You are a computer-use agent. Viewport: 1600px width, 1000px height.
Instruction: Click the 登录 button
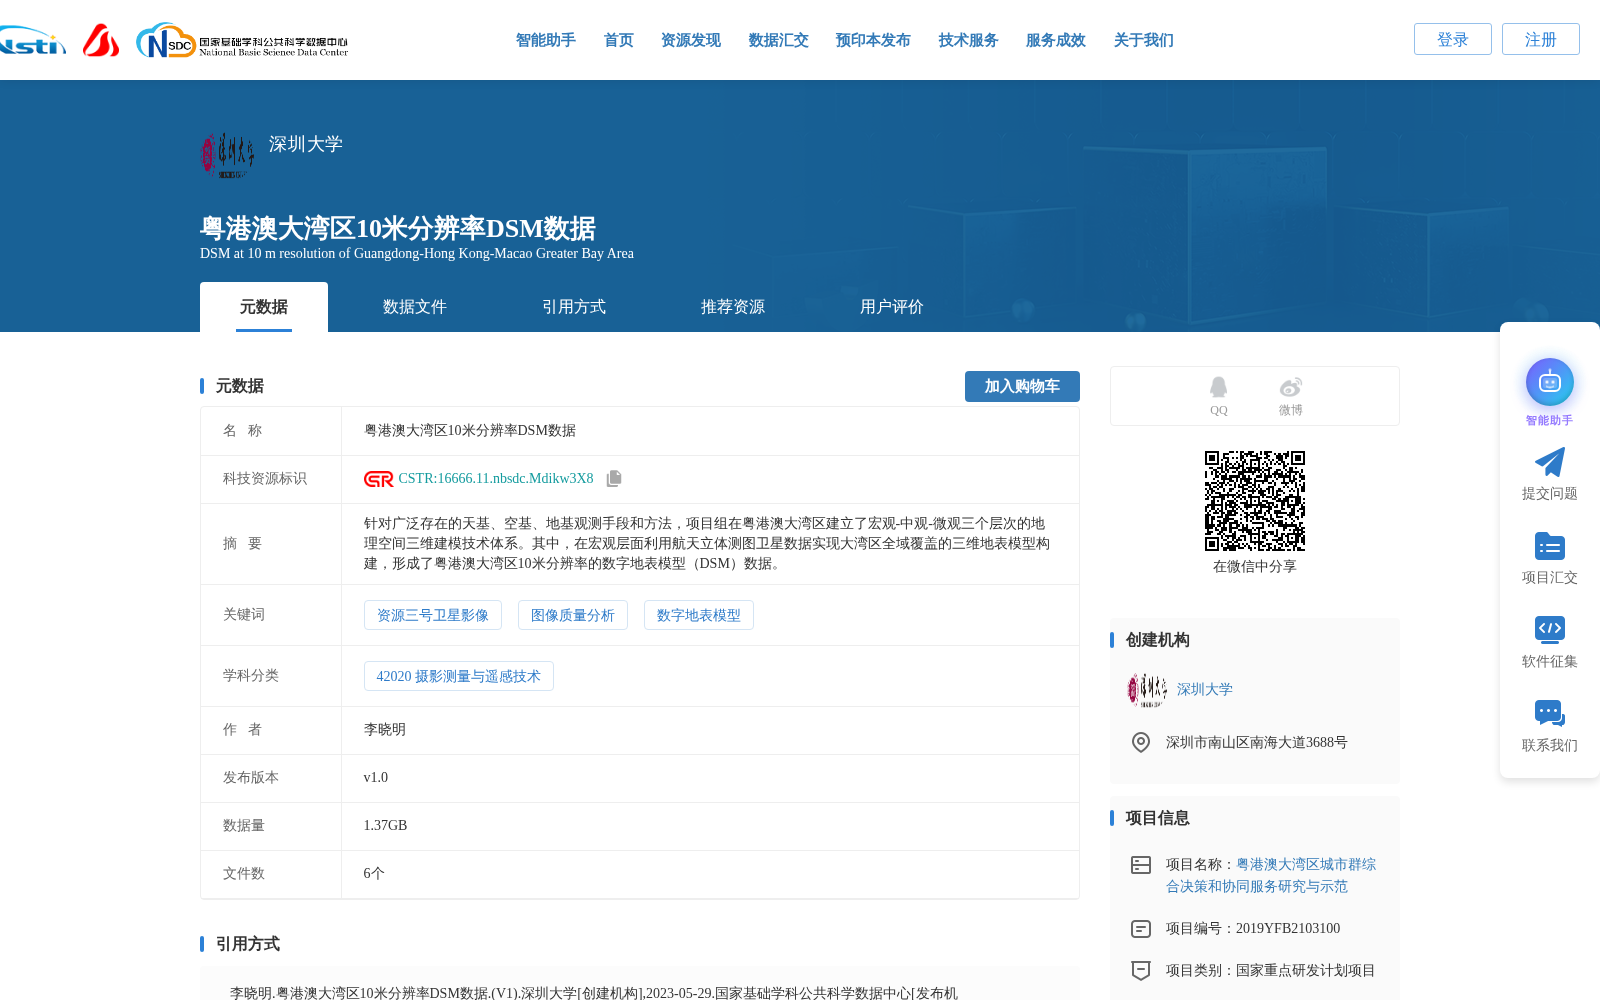click(x=1453, y=39)
